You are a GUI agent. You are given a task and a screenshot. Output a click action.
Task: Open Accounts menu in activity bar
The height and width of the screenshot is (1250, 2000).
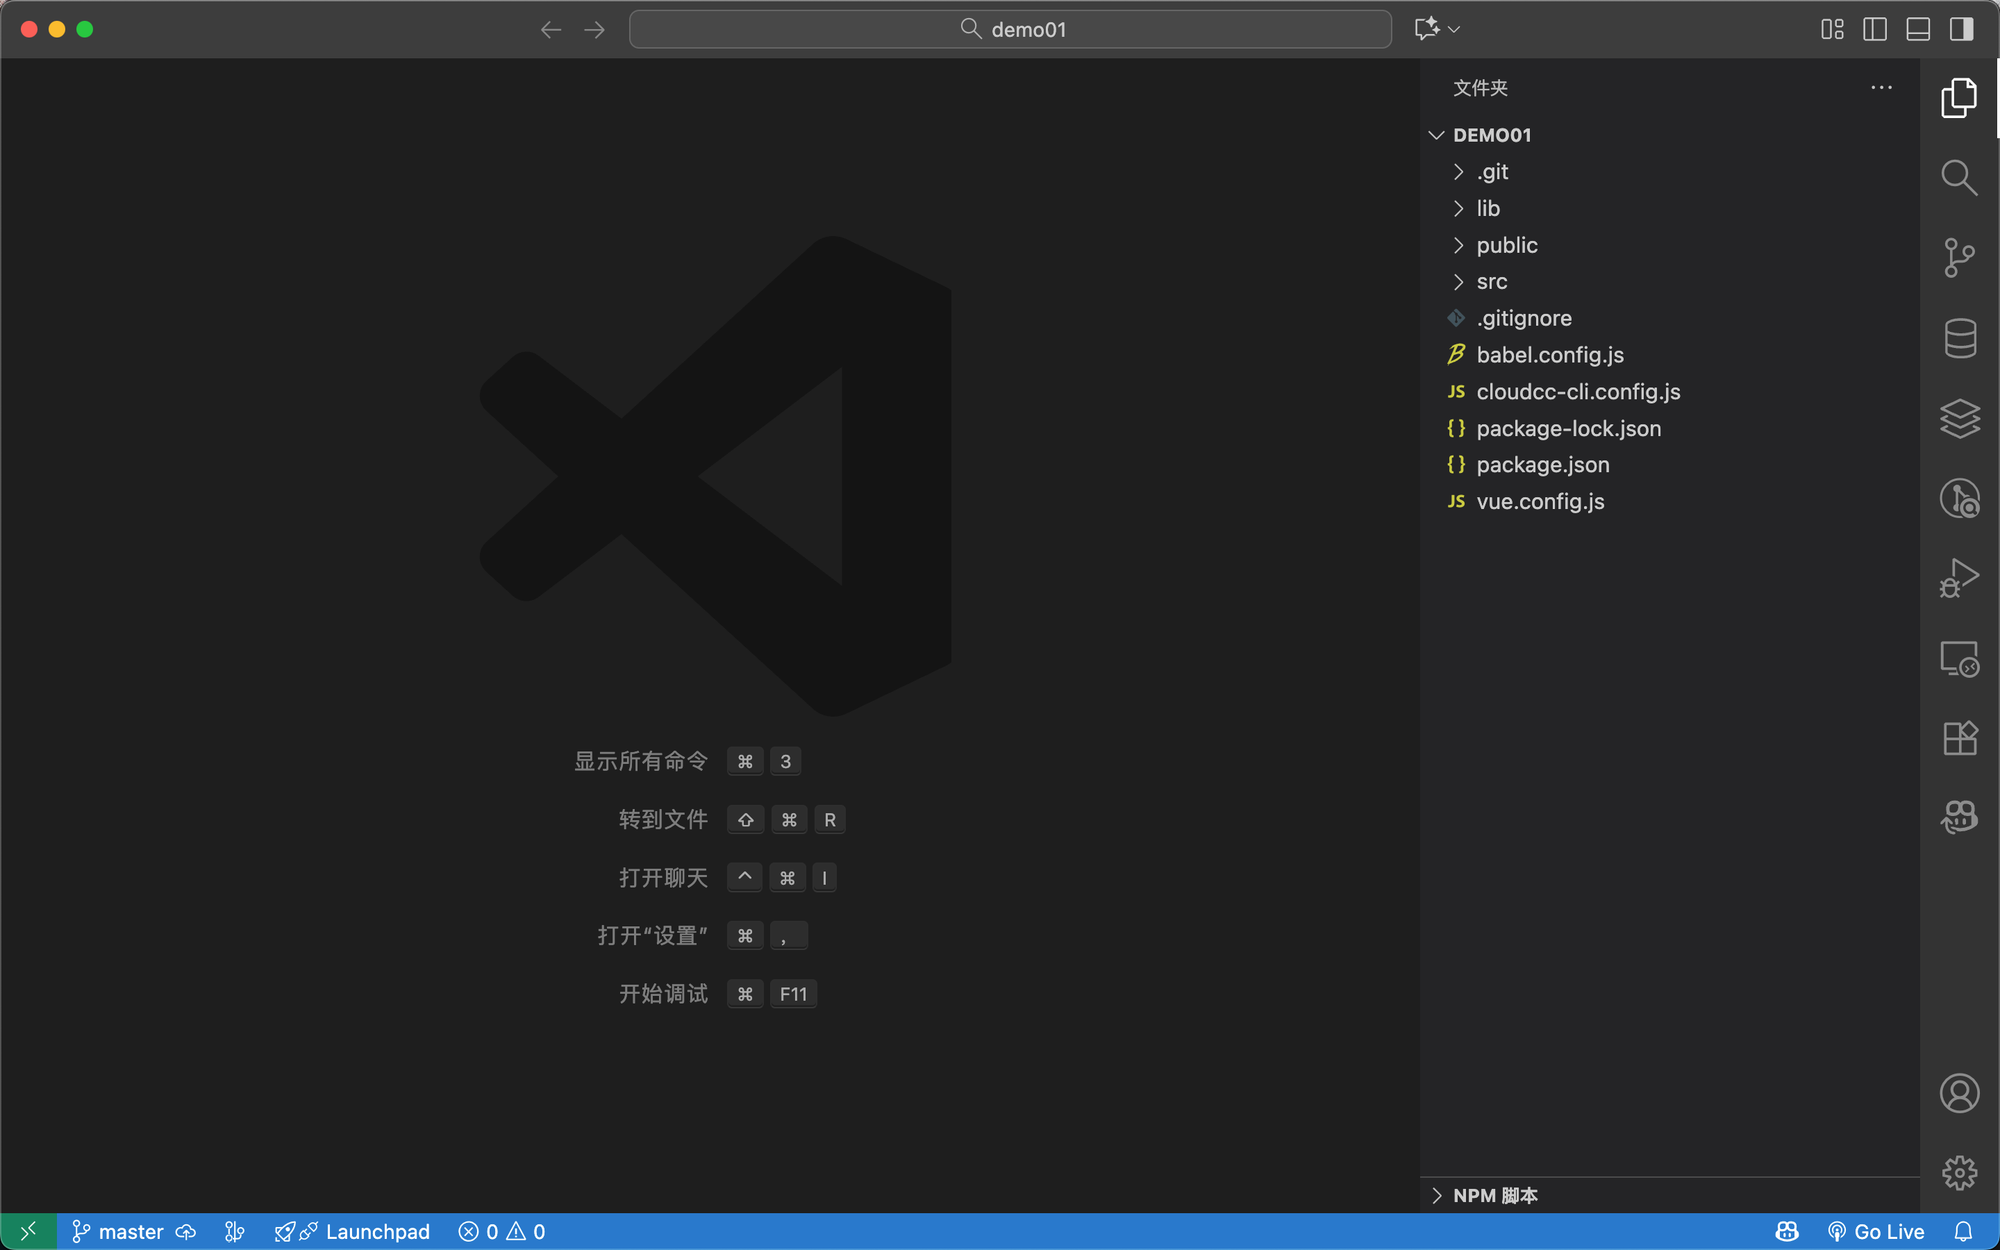[x=1959, y=1093]
